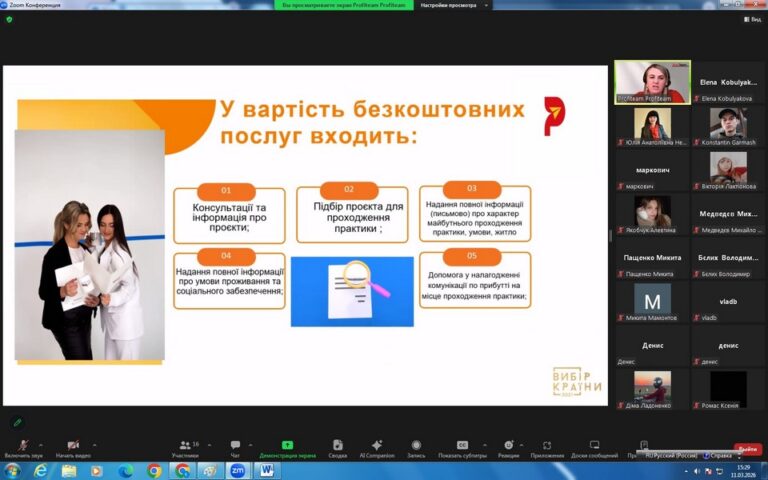Open the Сводка summary tool
768x480 pixels.
point(338,447)
